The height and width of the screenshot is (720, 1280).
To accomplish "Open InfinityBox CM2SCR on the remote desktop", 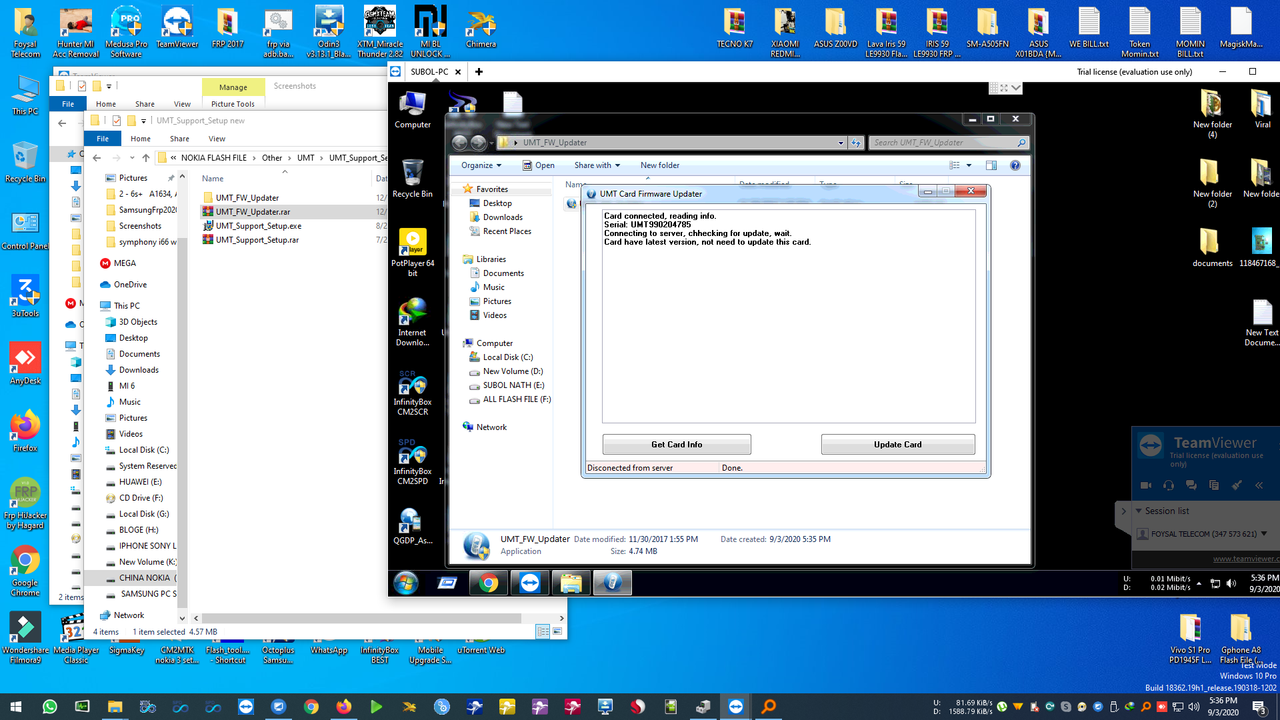I will tap(412, 394).
